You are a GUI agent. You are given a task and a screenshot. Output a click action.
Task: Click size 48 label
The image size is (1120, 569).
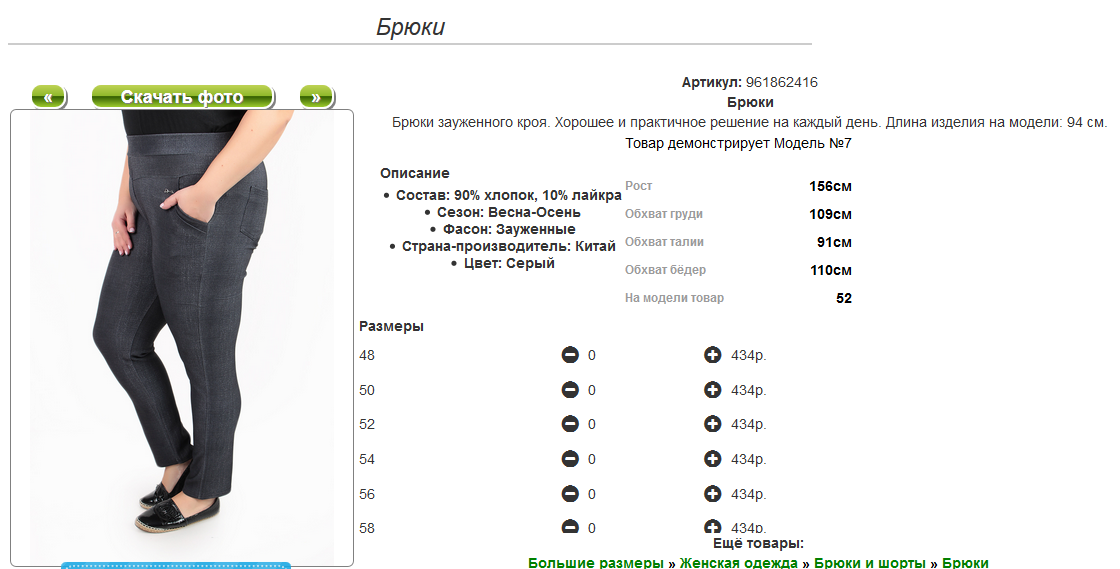(367, 356)
